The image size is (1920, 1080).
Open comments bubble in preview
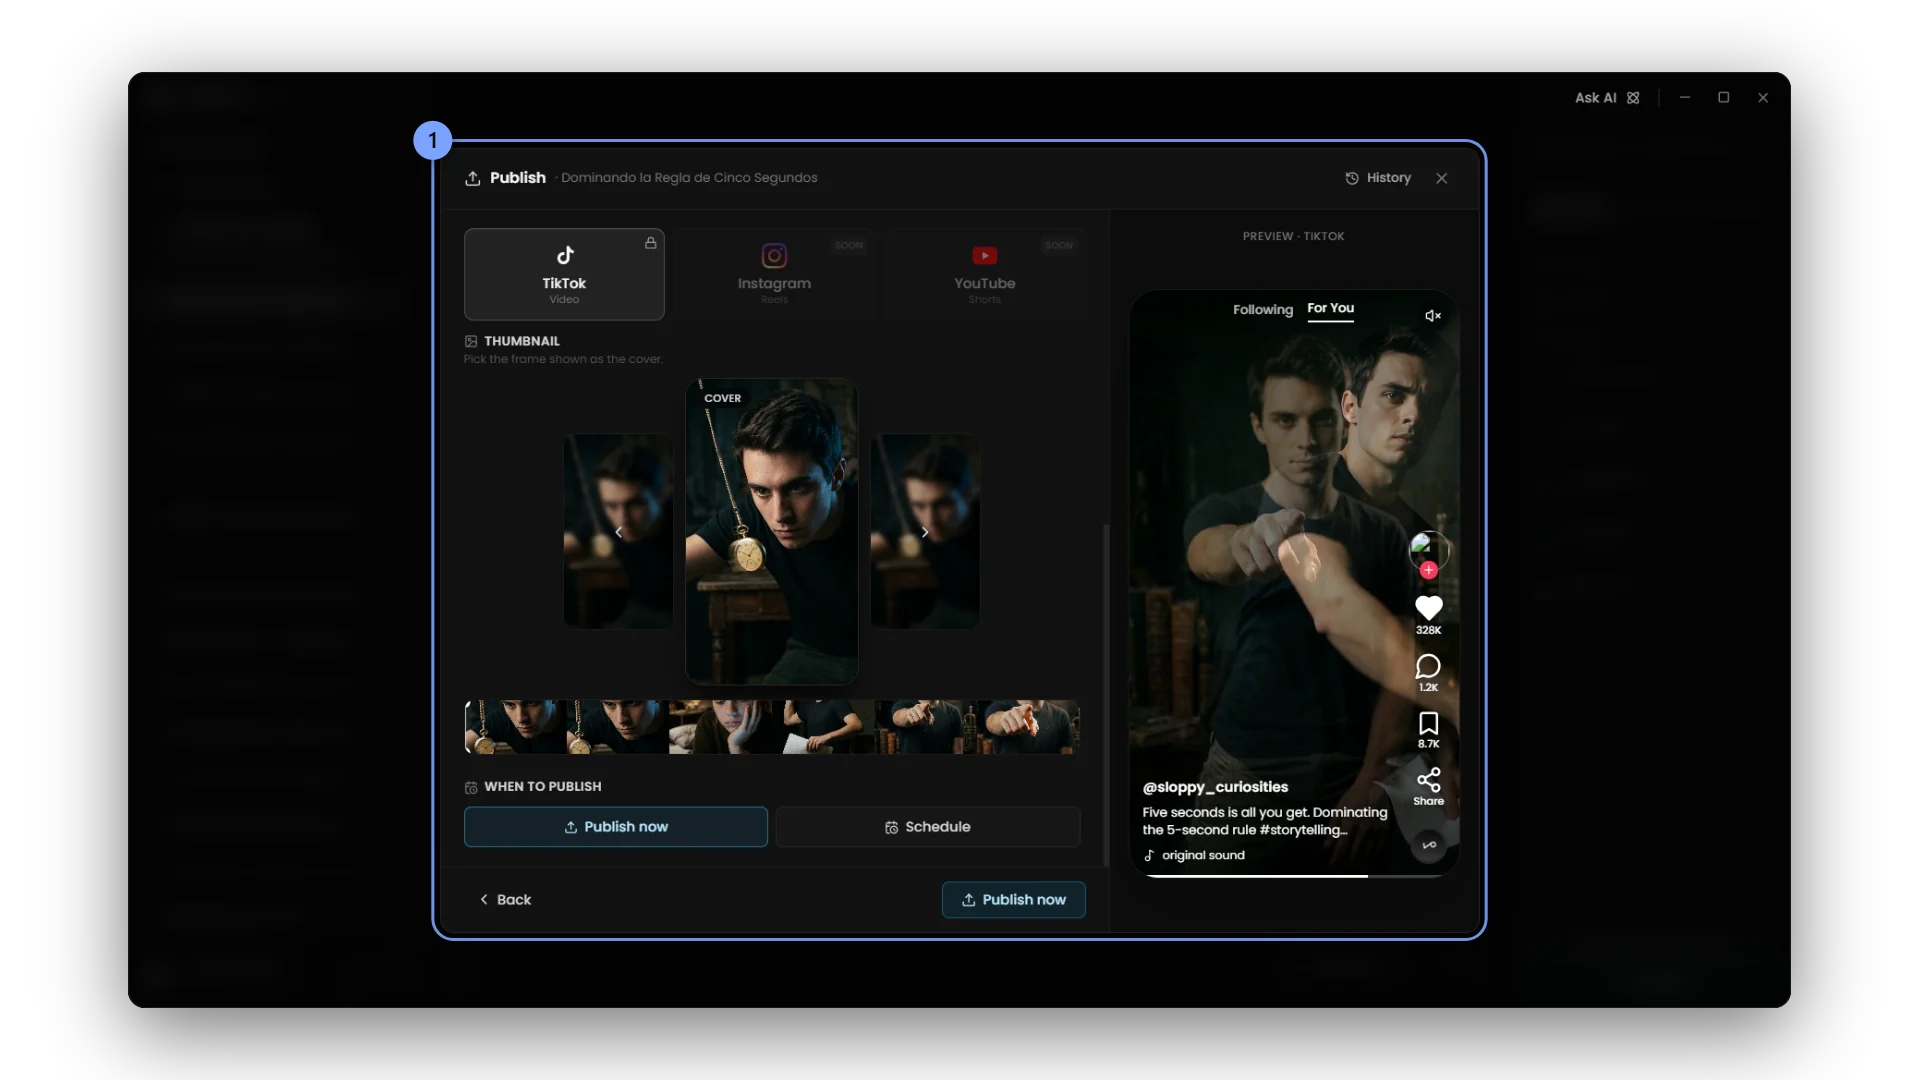(1428, 666)
